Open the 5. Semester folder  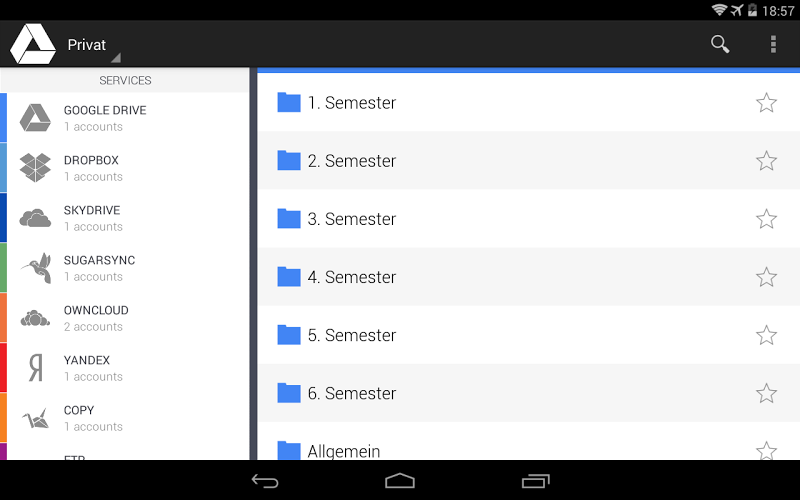click(529, 335)
